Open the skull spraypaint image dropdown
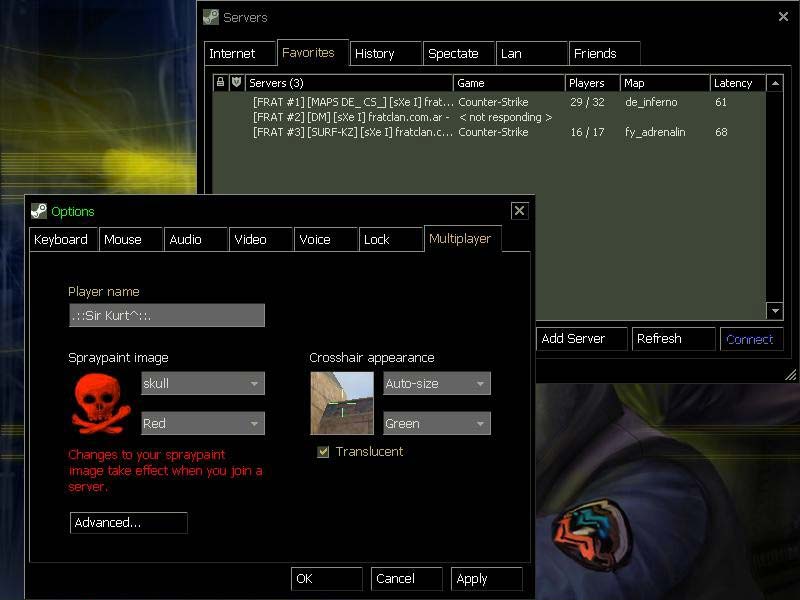Image resolution: width=800 pixels, height=600 pixels. pyautogui.click(x=203, y=383)
